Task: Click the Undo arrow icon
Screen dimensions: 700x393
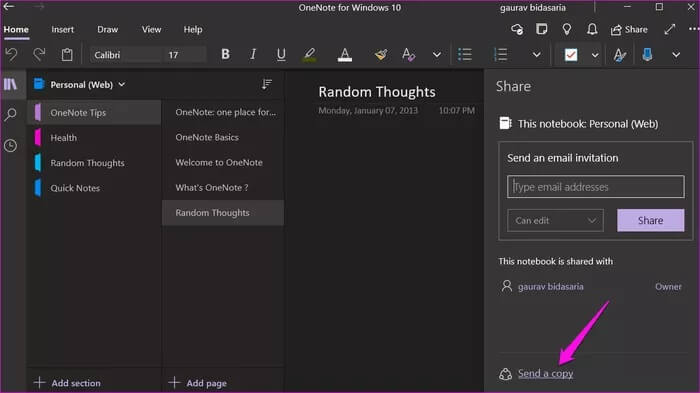Action: coord(11,54)
